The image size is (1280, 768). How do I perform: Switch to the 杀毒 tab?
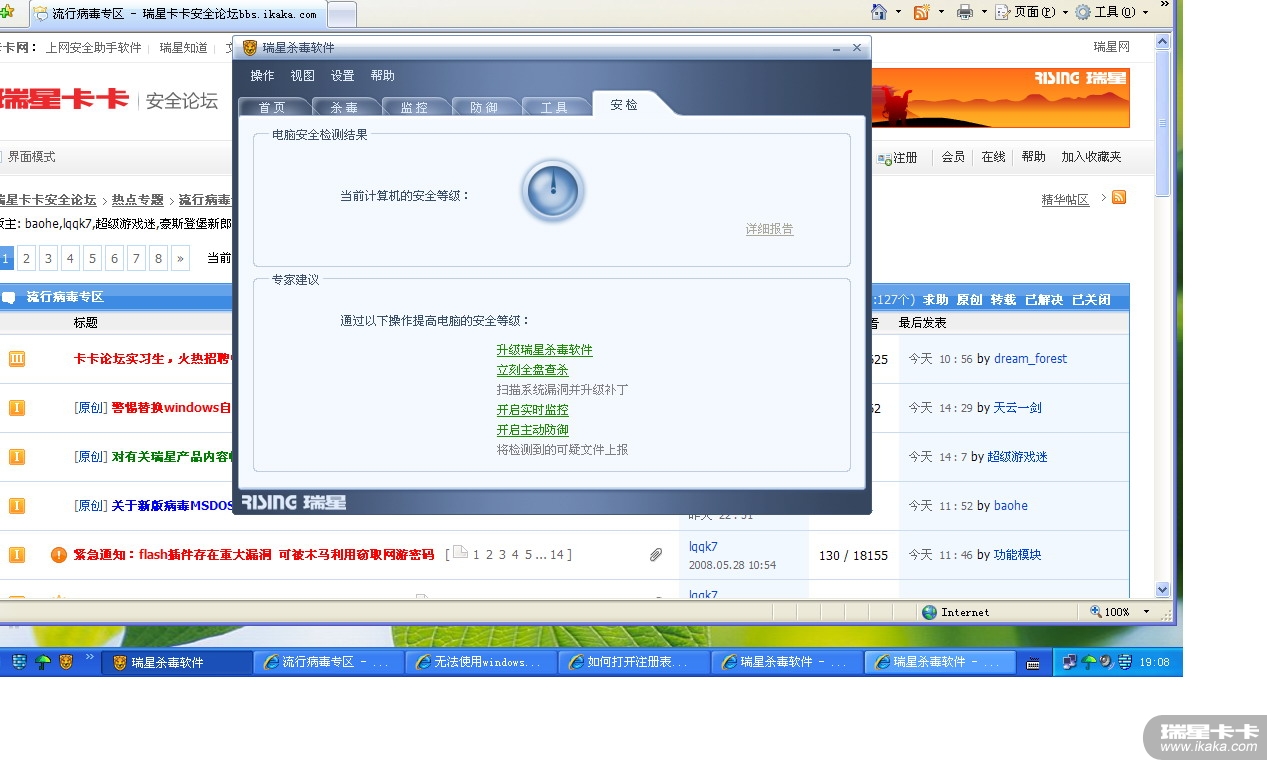click(x=344, y=107)
